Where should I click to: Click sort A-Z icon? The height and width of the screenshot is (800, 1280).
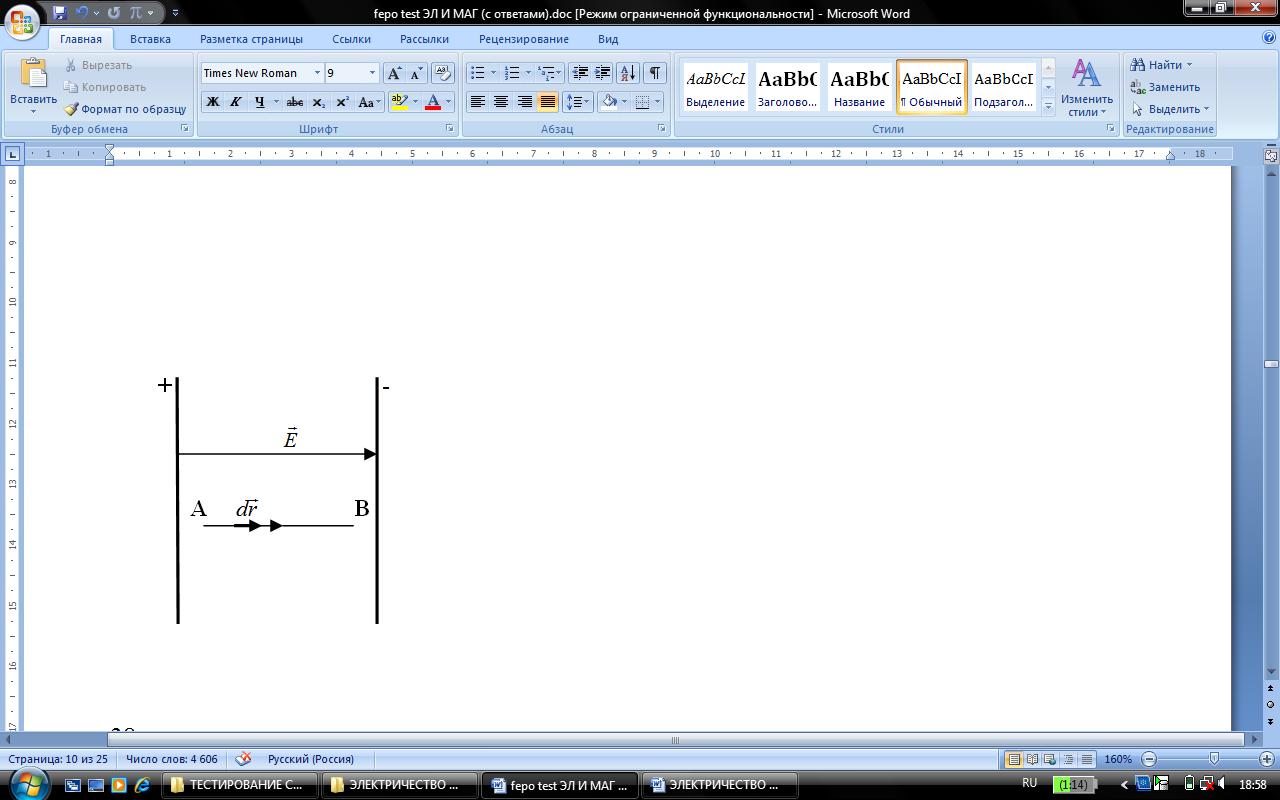[628, 73]
